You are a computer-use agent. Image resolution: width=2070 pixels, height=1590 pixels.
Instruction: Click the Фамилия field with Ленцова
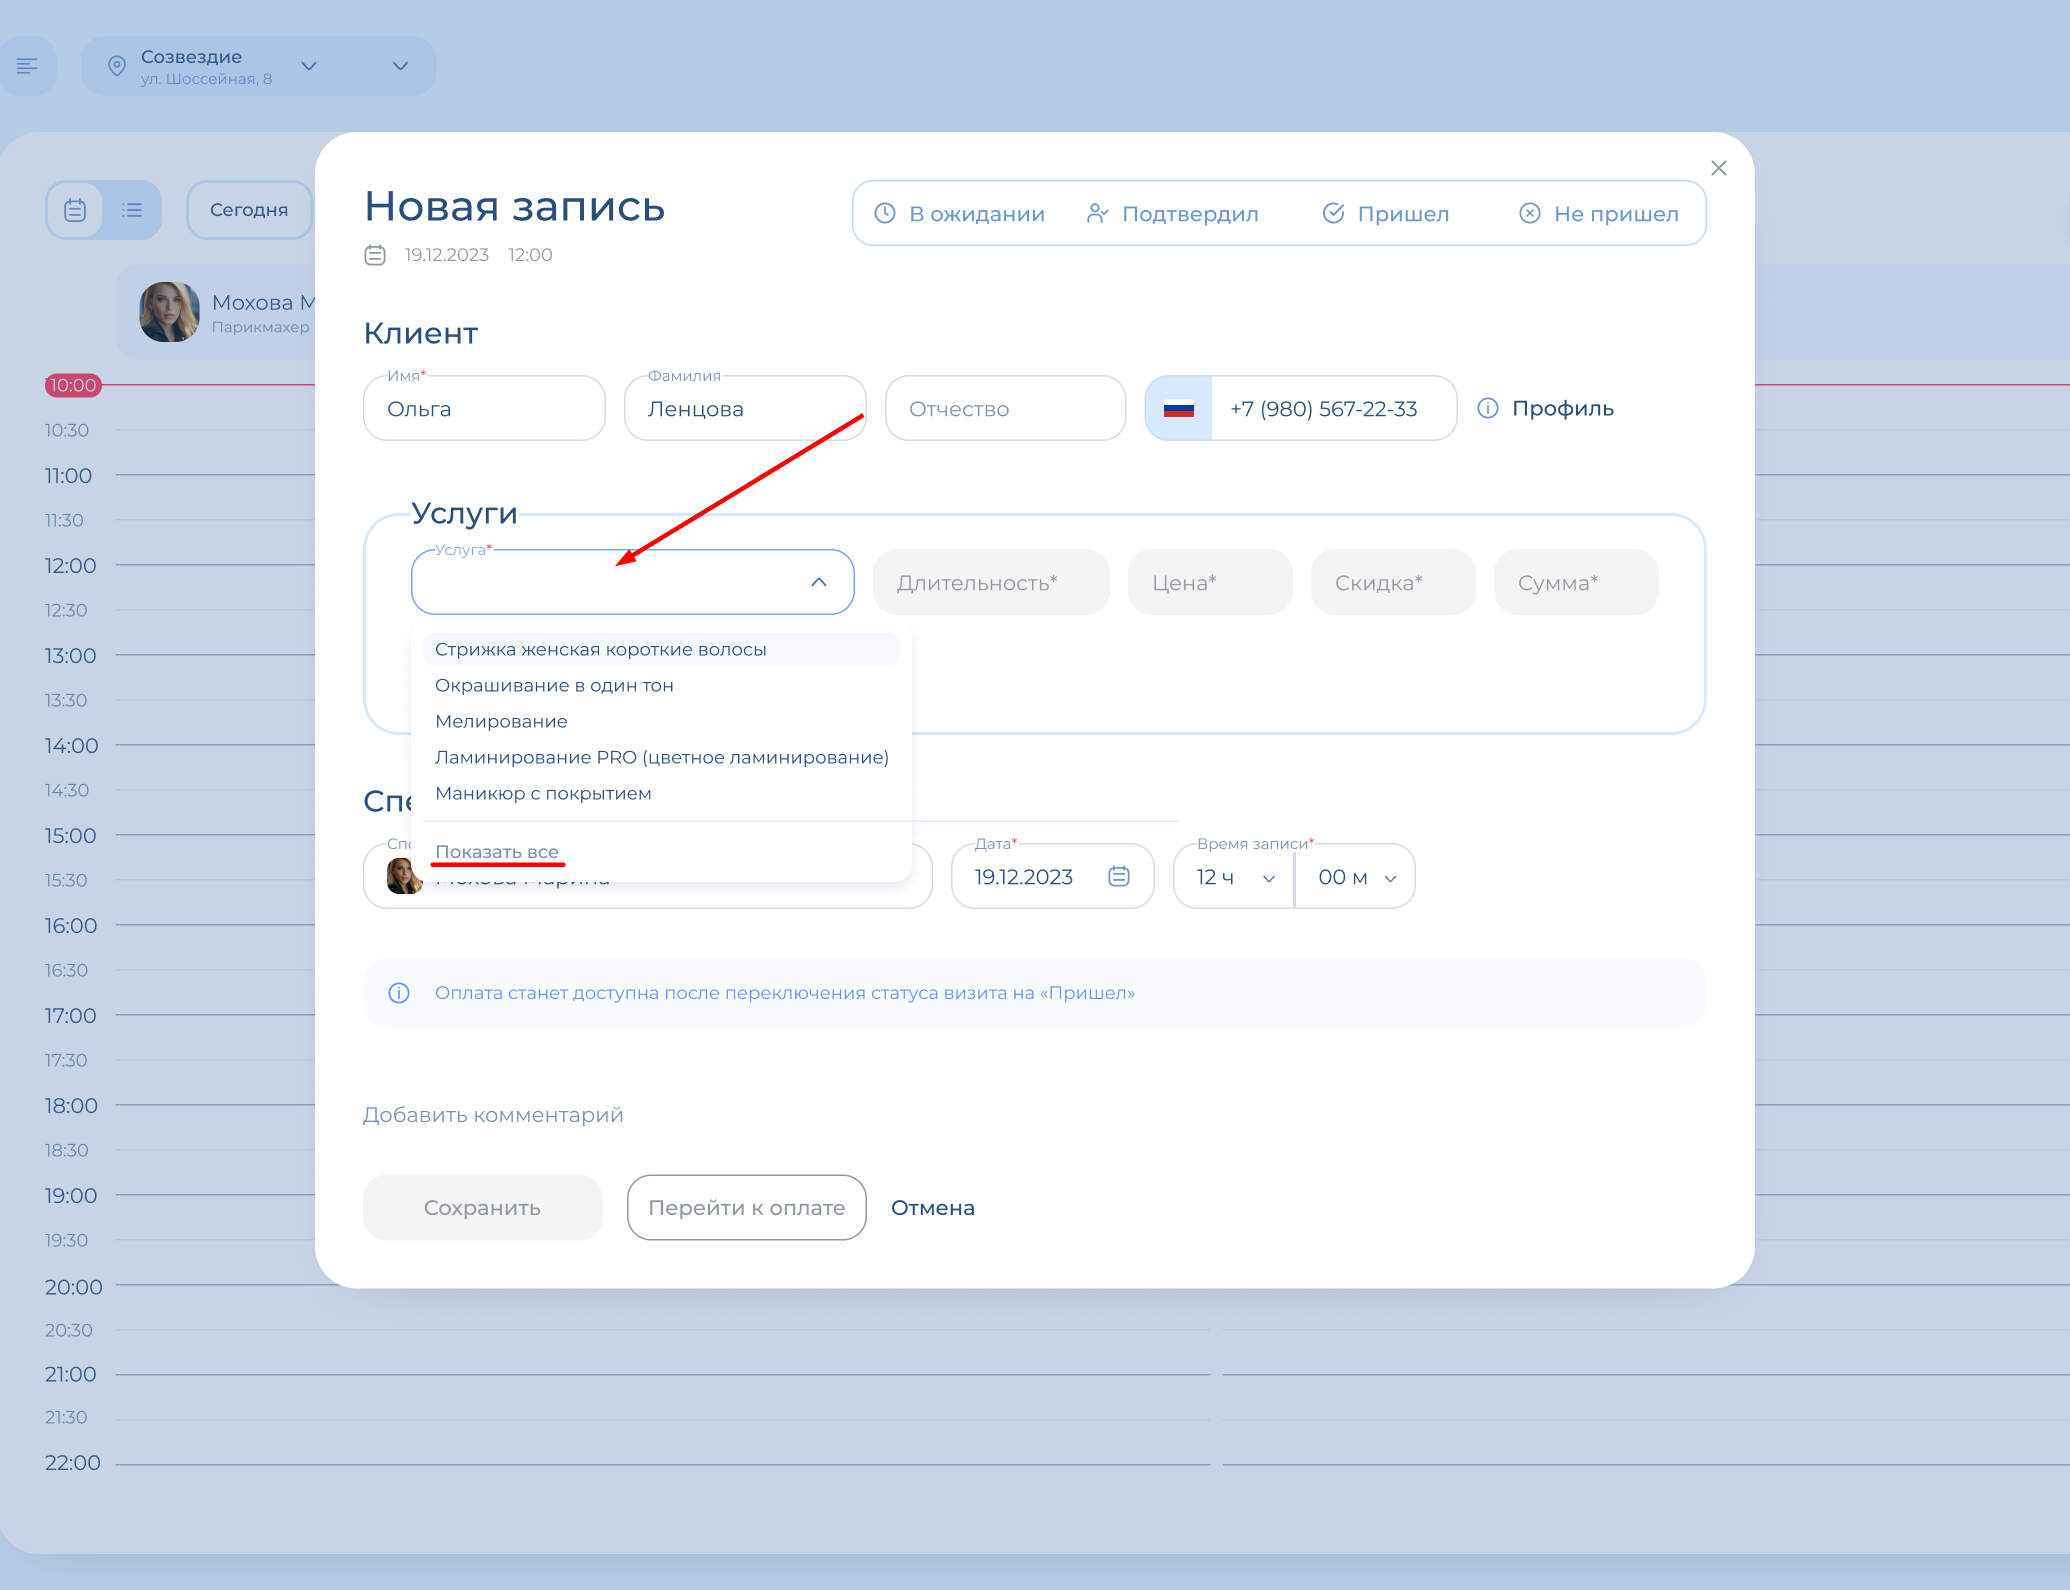click(x=745, y=408)
